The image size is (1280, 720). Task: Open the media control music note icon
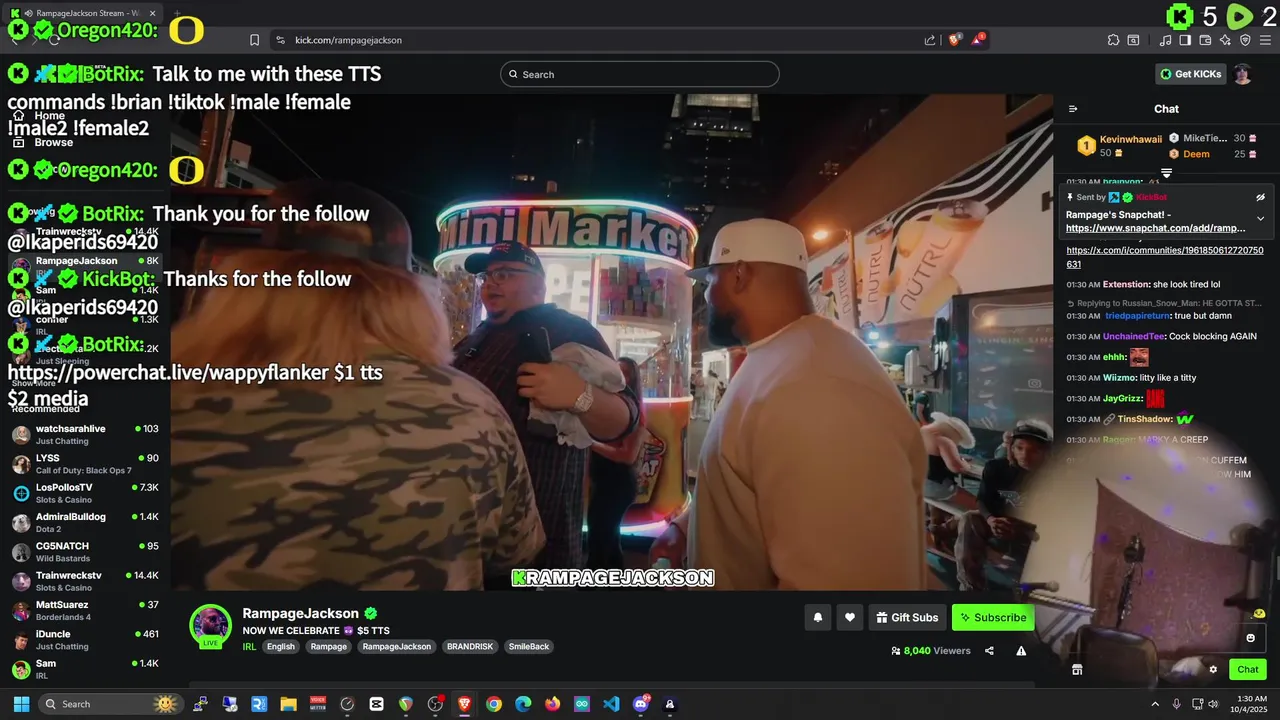click(1166, 40)
